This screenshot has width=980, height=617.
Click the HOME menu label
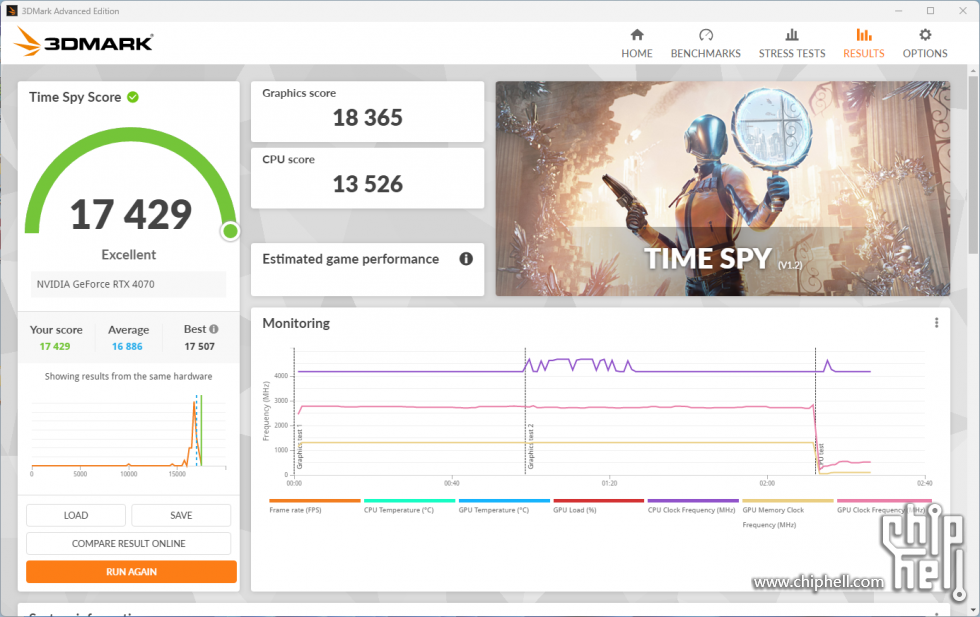[637, 54]
